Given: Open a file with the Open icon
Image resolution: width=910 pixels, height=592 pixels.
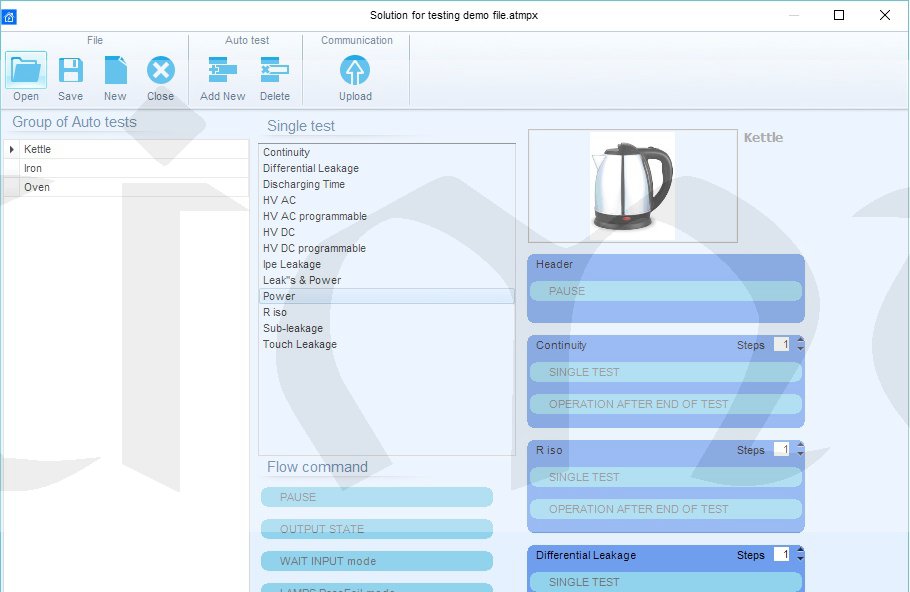Looking at the screenshot, I should pyautogui.click(x=26, y=71).
